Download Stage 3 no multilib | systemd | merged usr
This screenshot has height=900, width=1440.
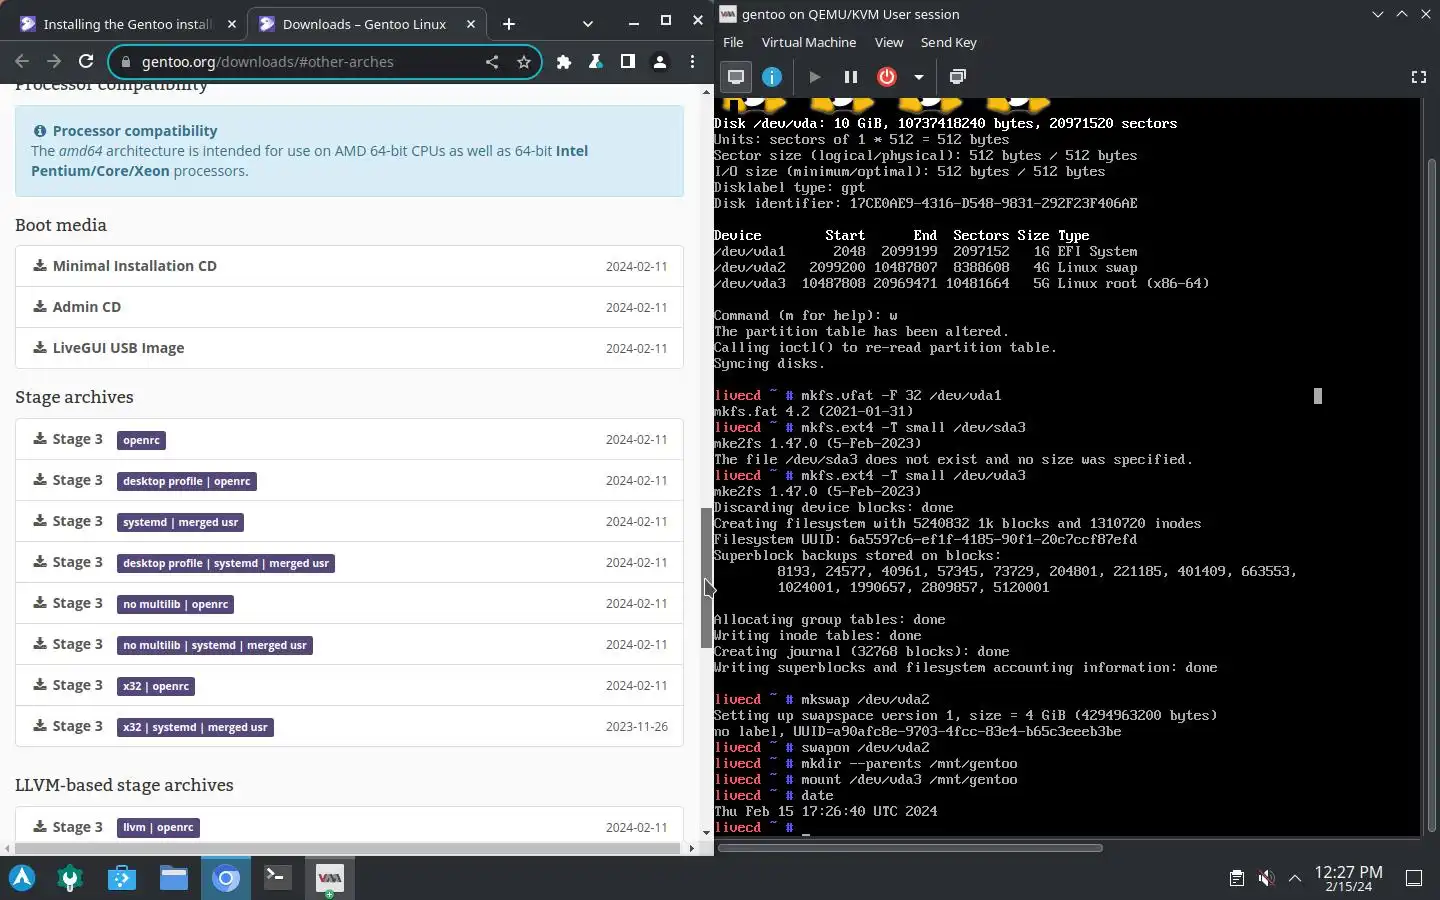point(349,644)
